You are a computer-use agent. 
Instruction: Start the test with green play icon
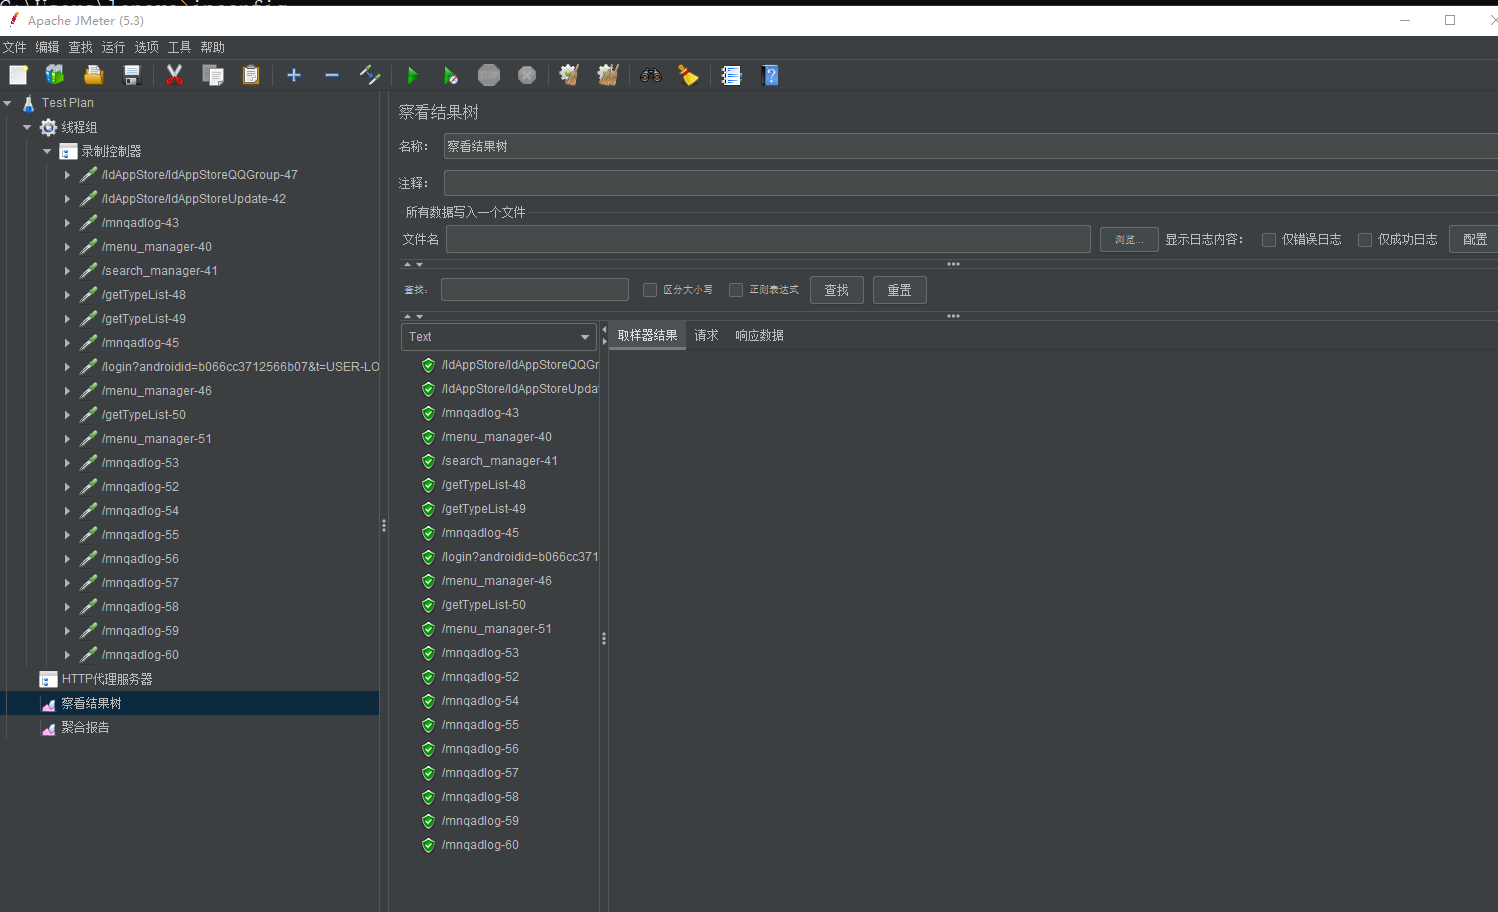(x=412, y=75)
